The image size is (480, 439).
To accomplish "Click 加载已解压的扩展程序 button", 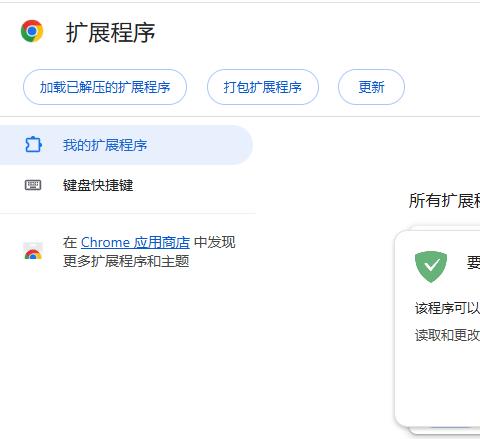I will [105, 87].
